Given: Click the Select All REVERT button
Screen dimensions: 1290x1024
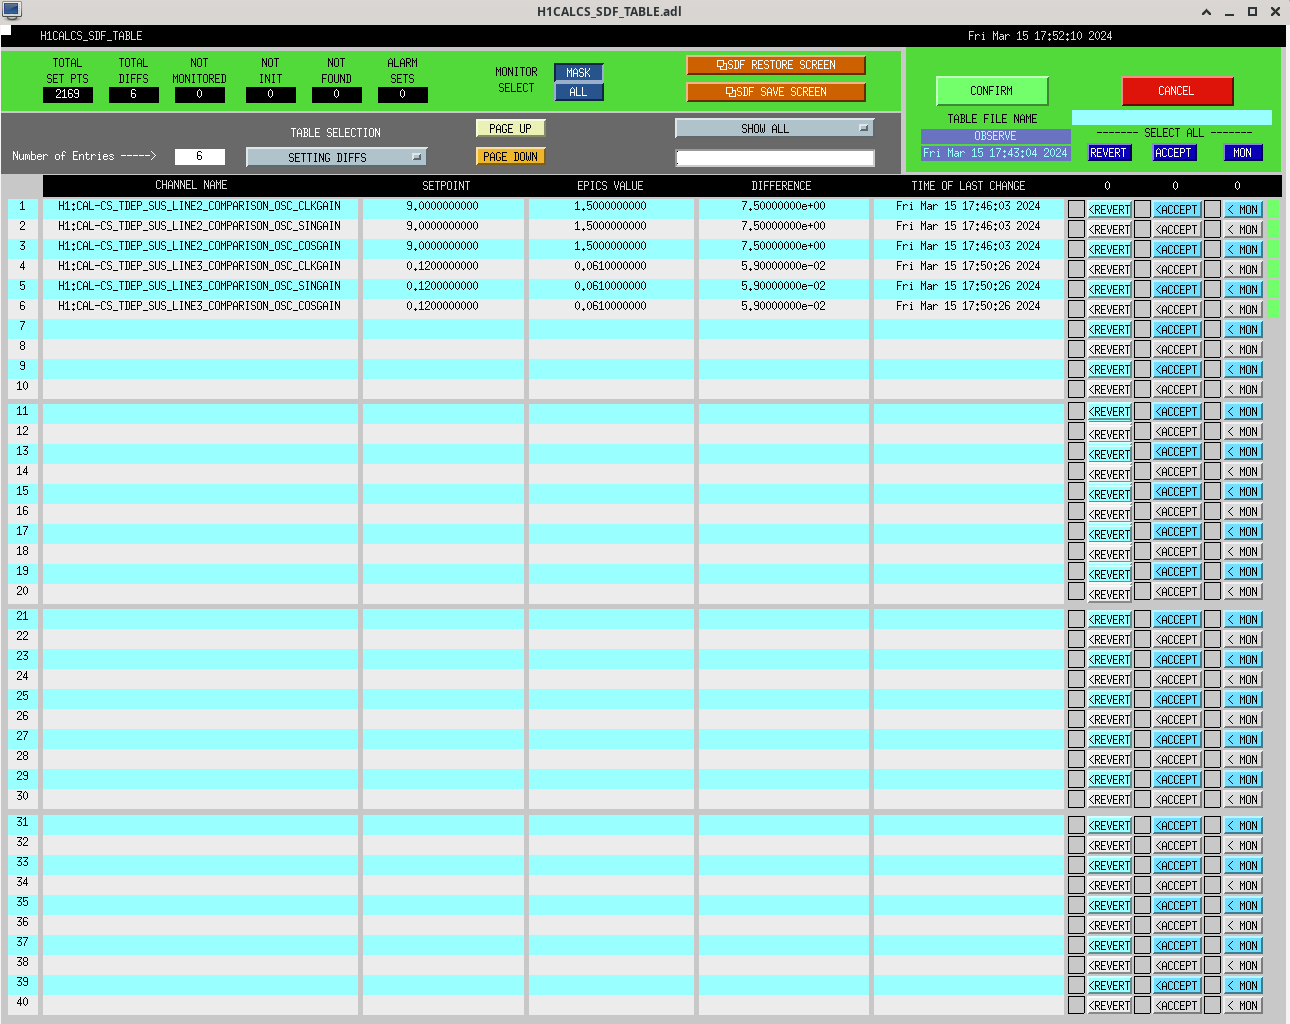Looking at the screenshot, I should coord(1108,153).
